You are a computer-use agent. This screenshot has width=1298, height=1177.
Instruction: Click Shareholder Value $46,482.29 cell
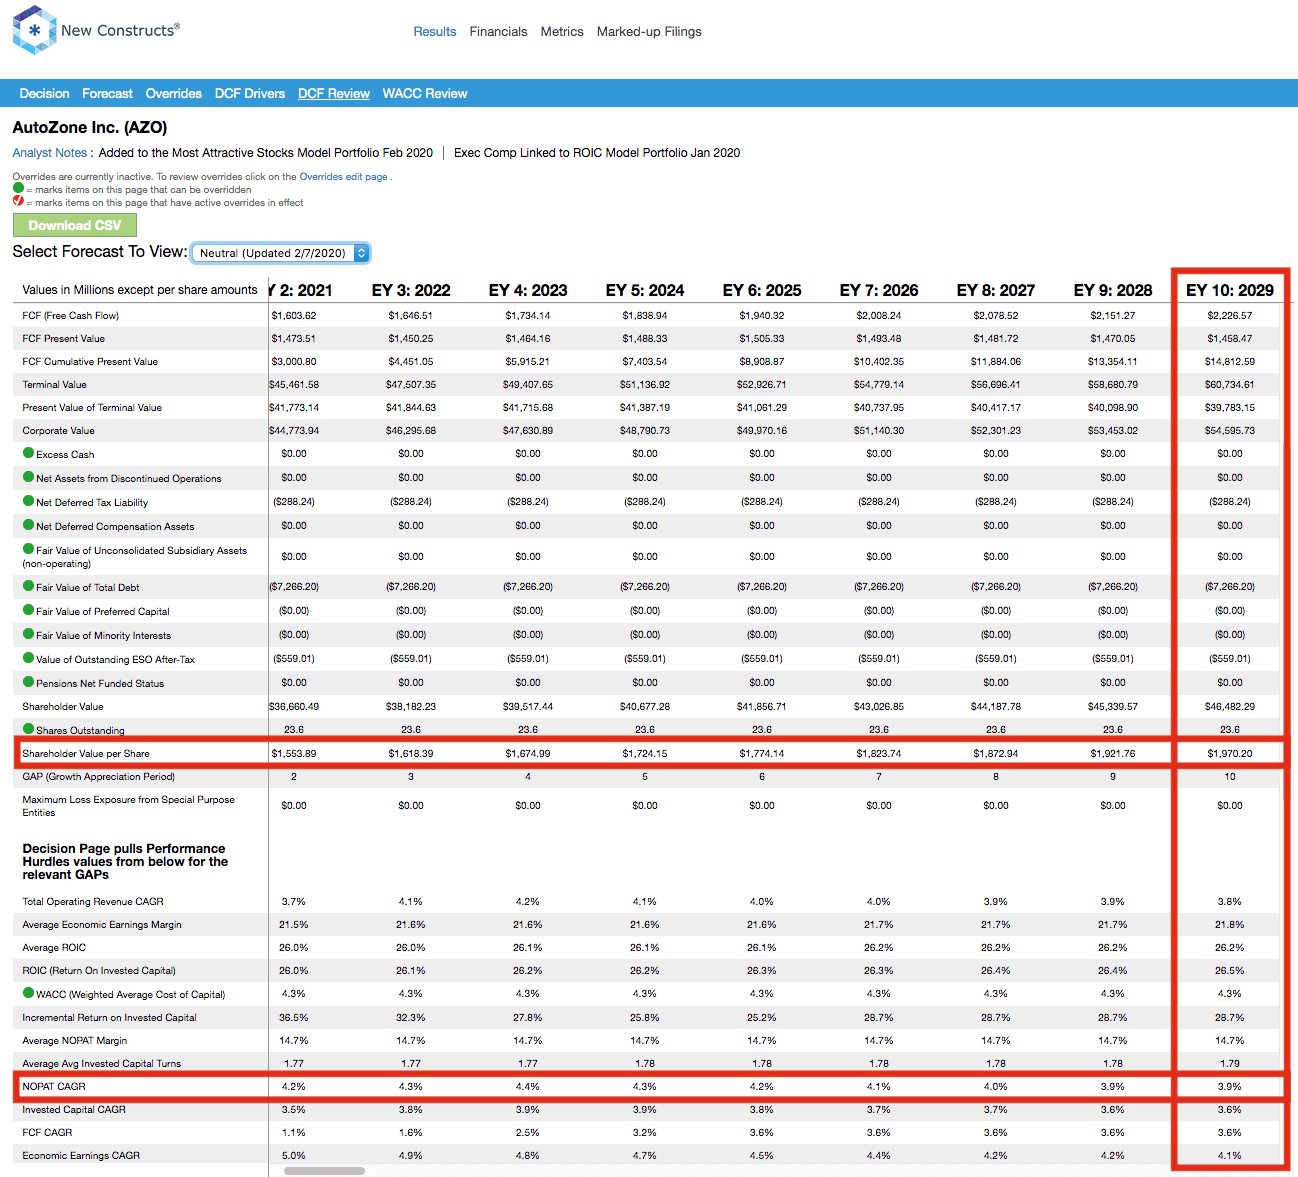point(1230,706)
